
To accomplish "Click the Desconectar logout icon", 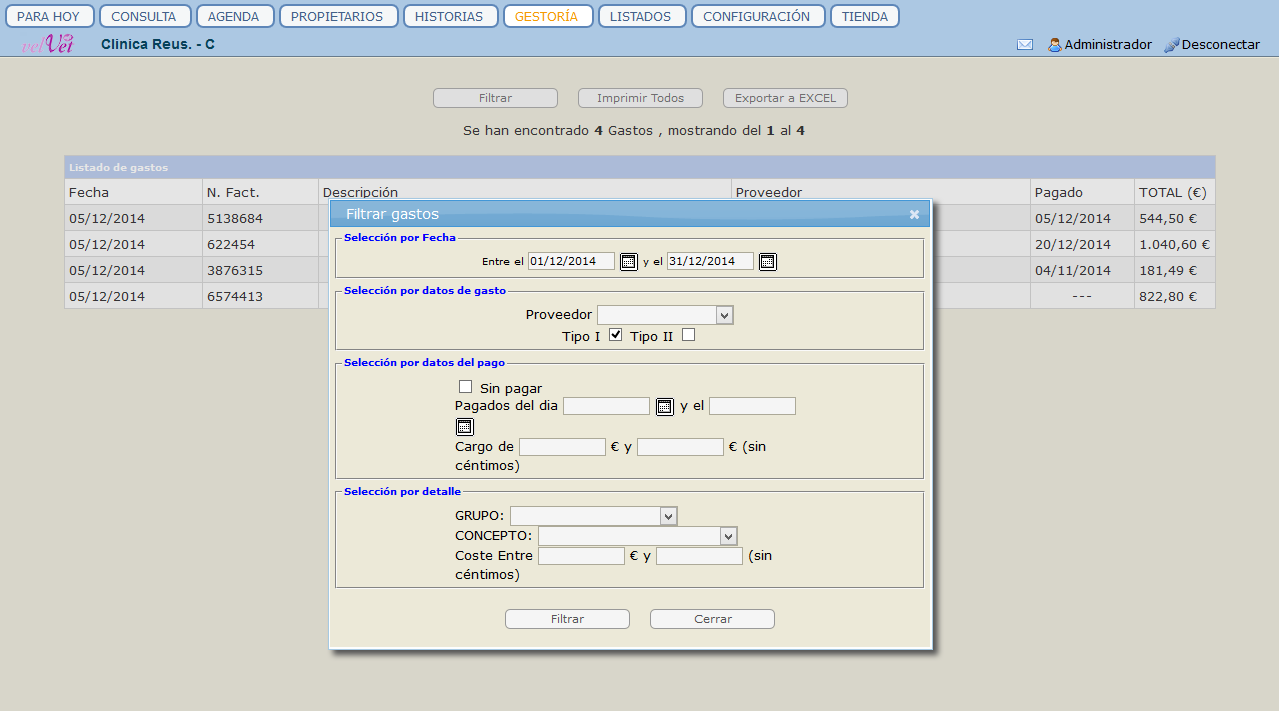I will coord(1172,45).
